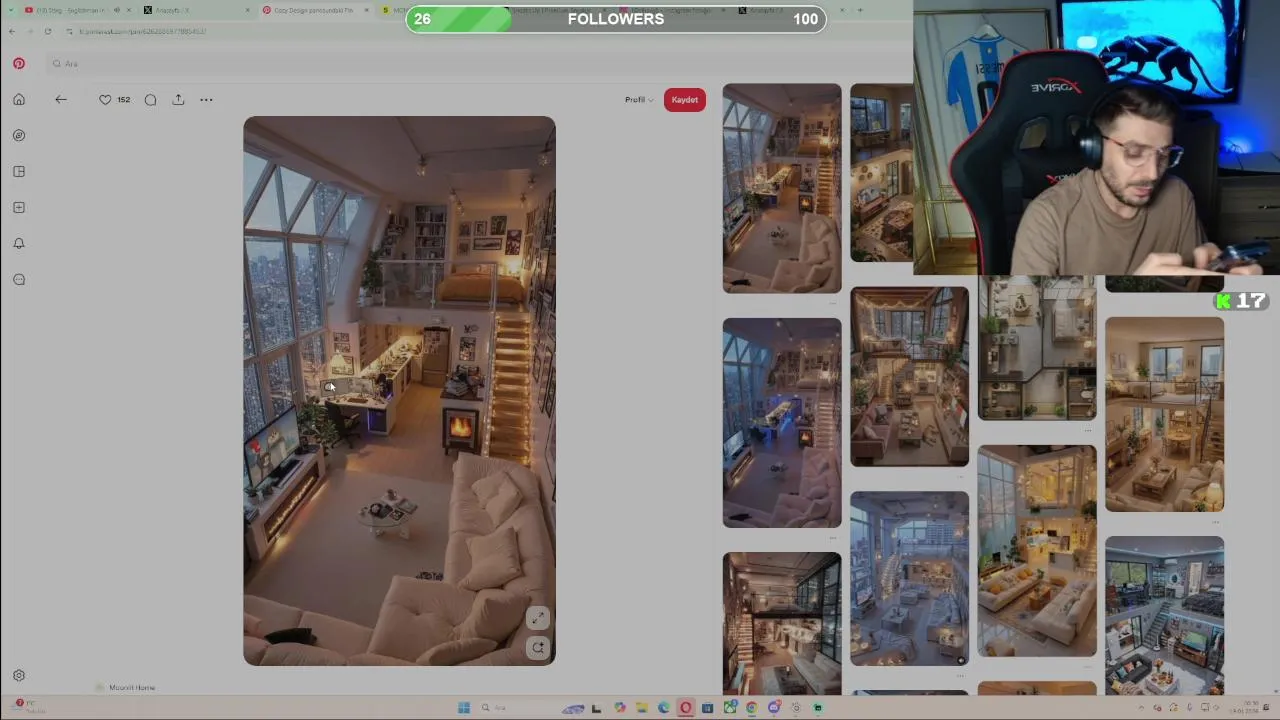This screenshot has height=720, width=1280.
Task: Open the boards icon in the sidebar
Action: (x=19, y=171)
